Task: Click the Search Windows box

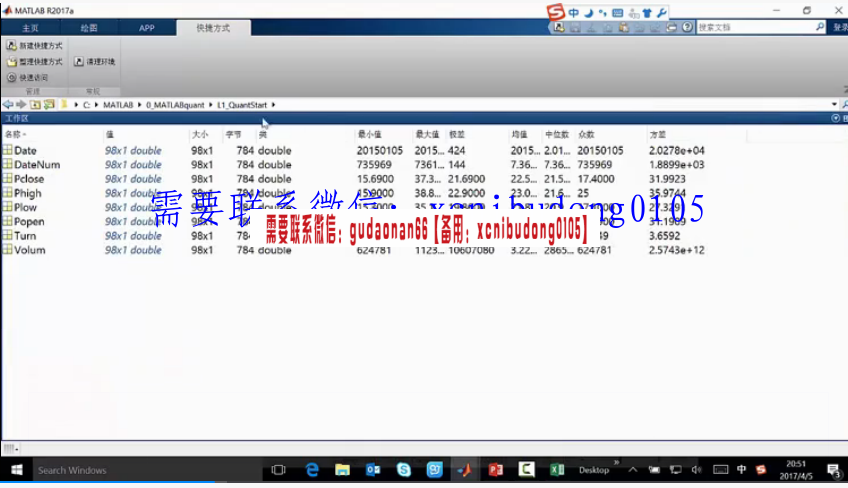Action: [146, 470]
